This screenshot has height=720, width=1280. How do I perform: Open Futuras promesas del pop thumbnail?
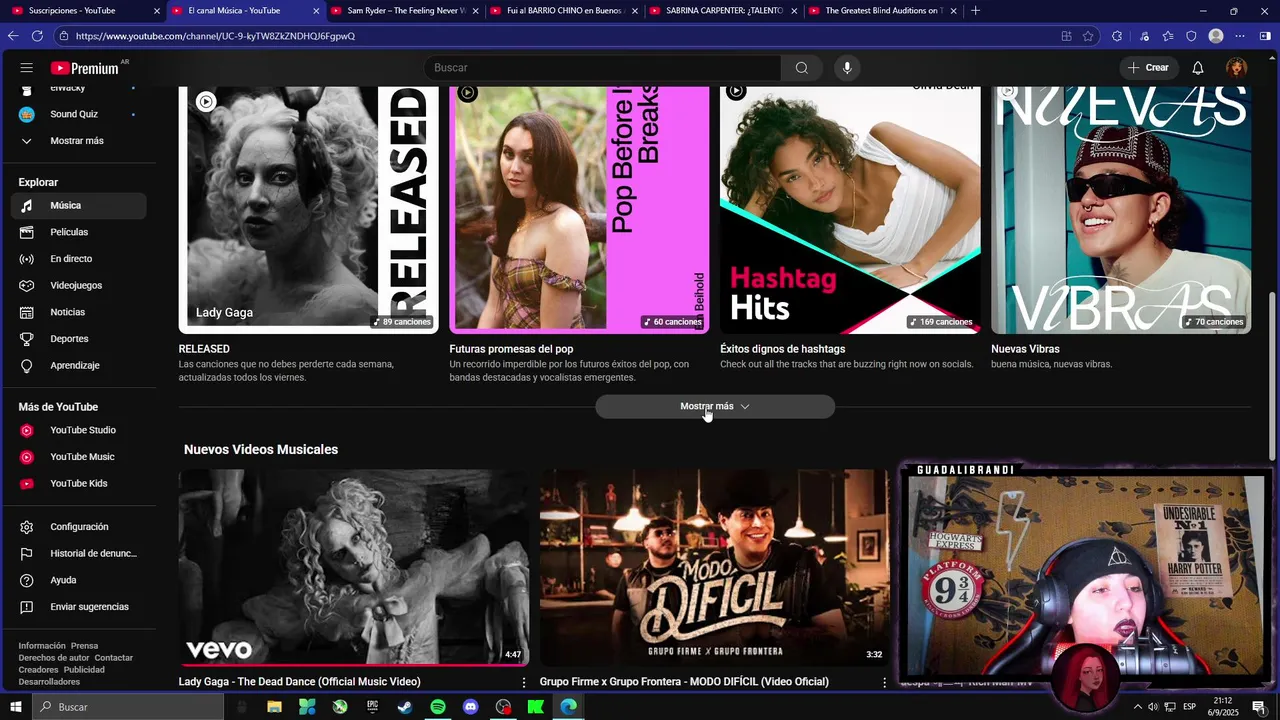[579, 210]
